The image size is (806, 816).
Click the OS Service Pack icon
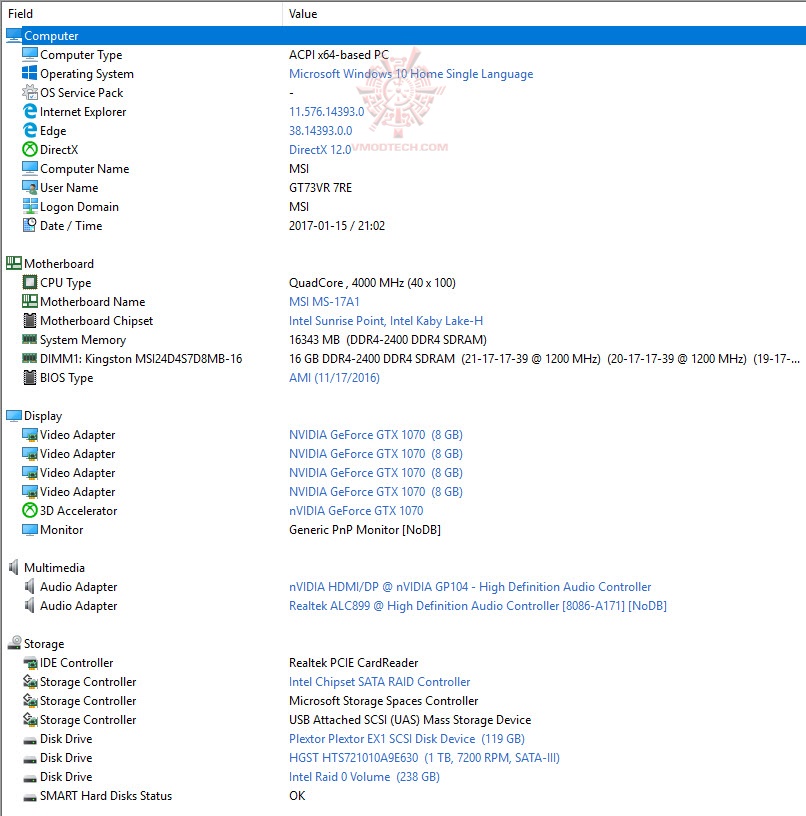tap(30, 93)
